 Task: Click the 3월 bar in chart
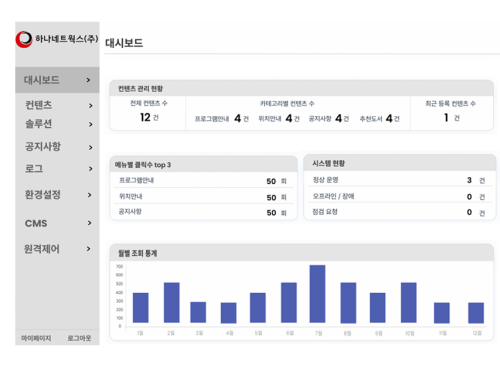coord(198,312)
